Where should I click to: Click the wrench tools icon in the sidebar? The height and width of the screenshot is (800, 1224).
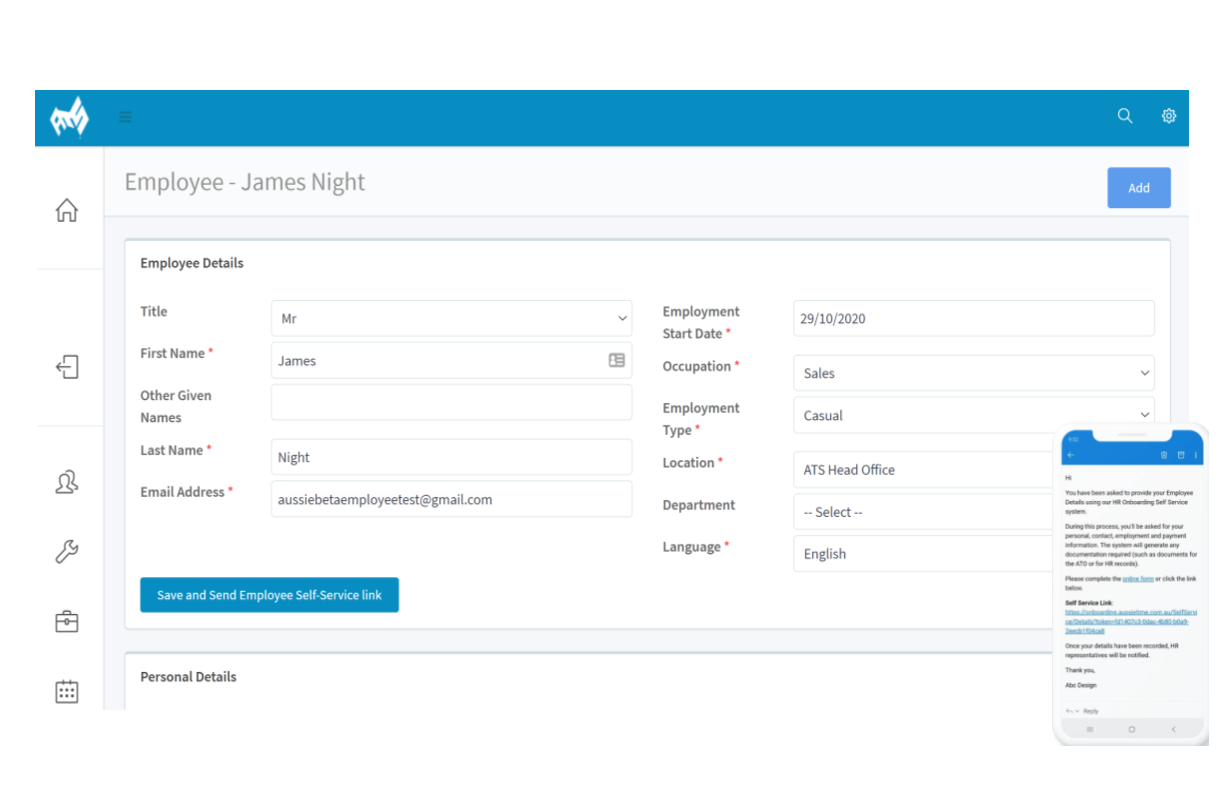67,551
